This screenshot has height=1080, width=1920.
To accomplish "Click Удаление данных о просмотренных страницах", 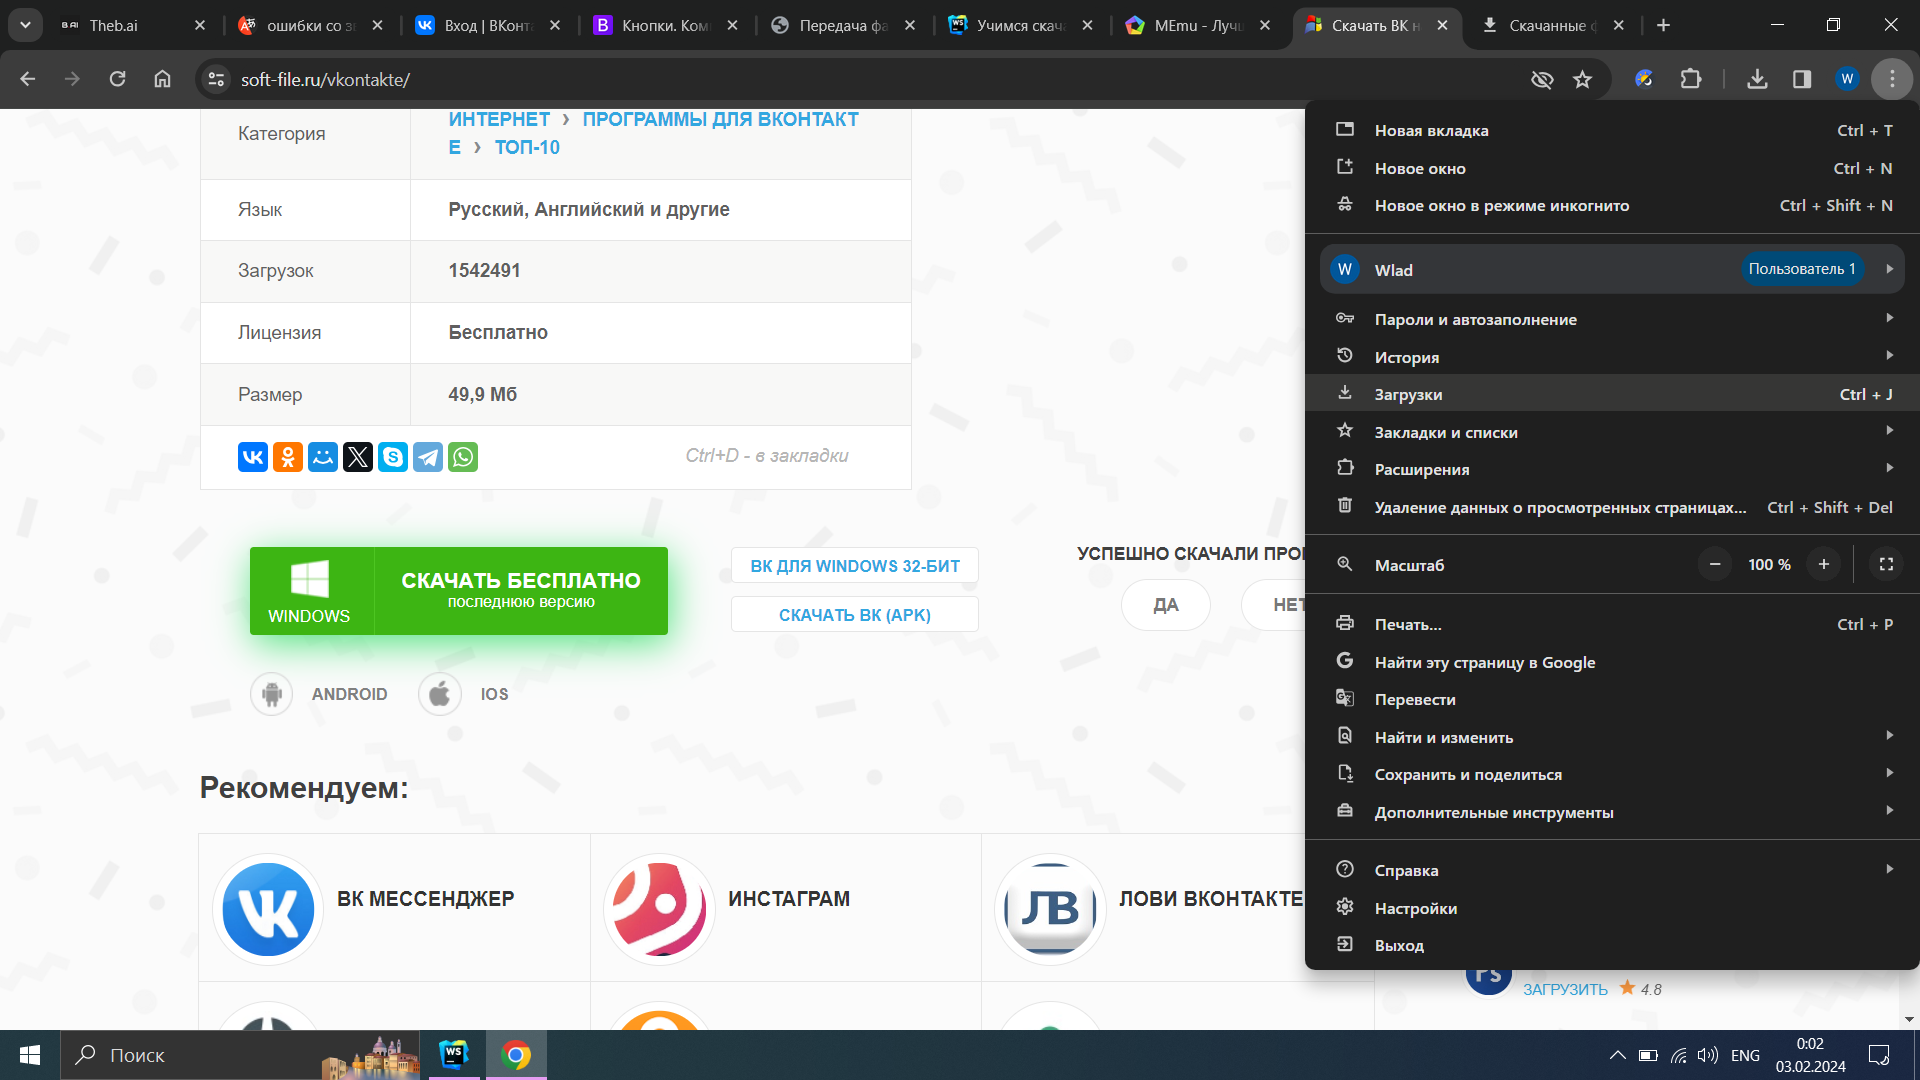I will tap(1612, 507).
